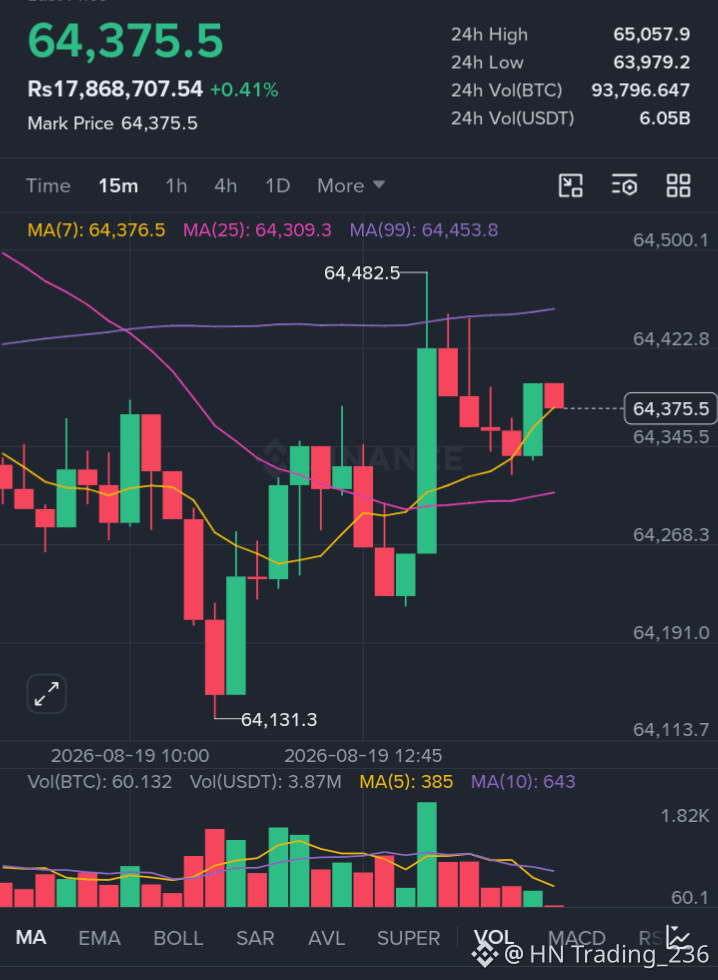The image size is (718, 980).
Task: Click the 64,131.3 low price marker
Action: (279, 720)
